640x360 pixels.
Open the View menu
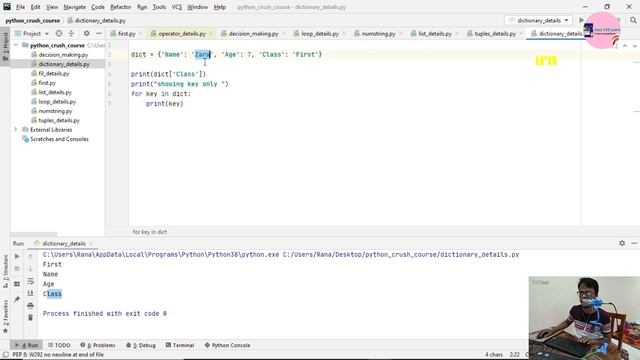tap(52, 7)
